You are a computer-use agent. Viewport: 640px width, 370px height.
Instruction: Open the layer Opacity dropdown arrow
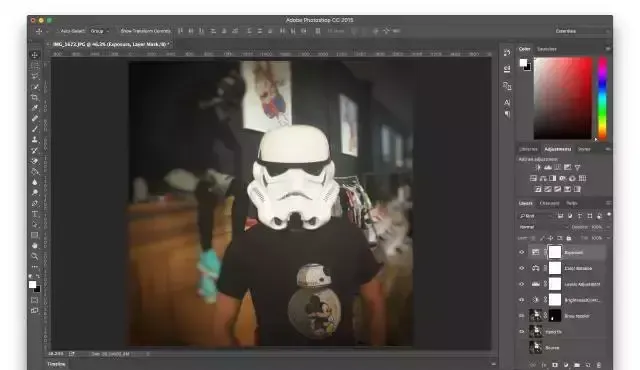[x=608, y=227]
